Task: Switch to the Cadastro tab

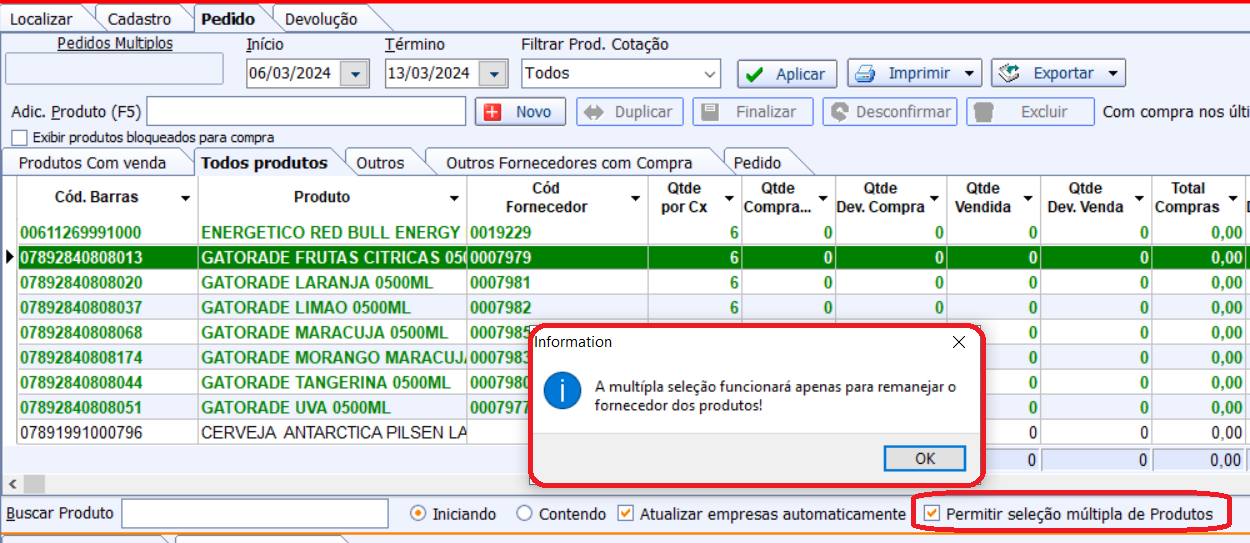Action: pyautogui.click(x=139, y=19)
